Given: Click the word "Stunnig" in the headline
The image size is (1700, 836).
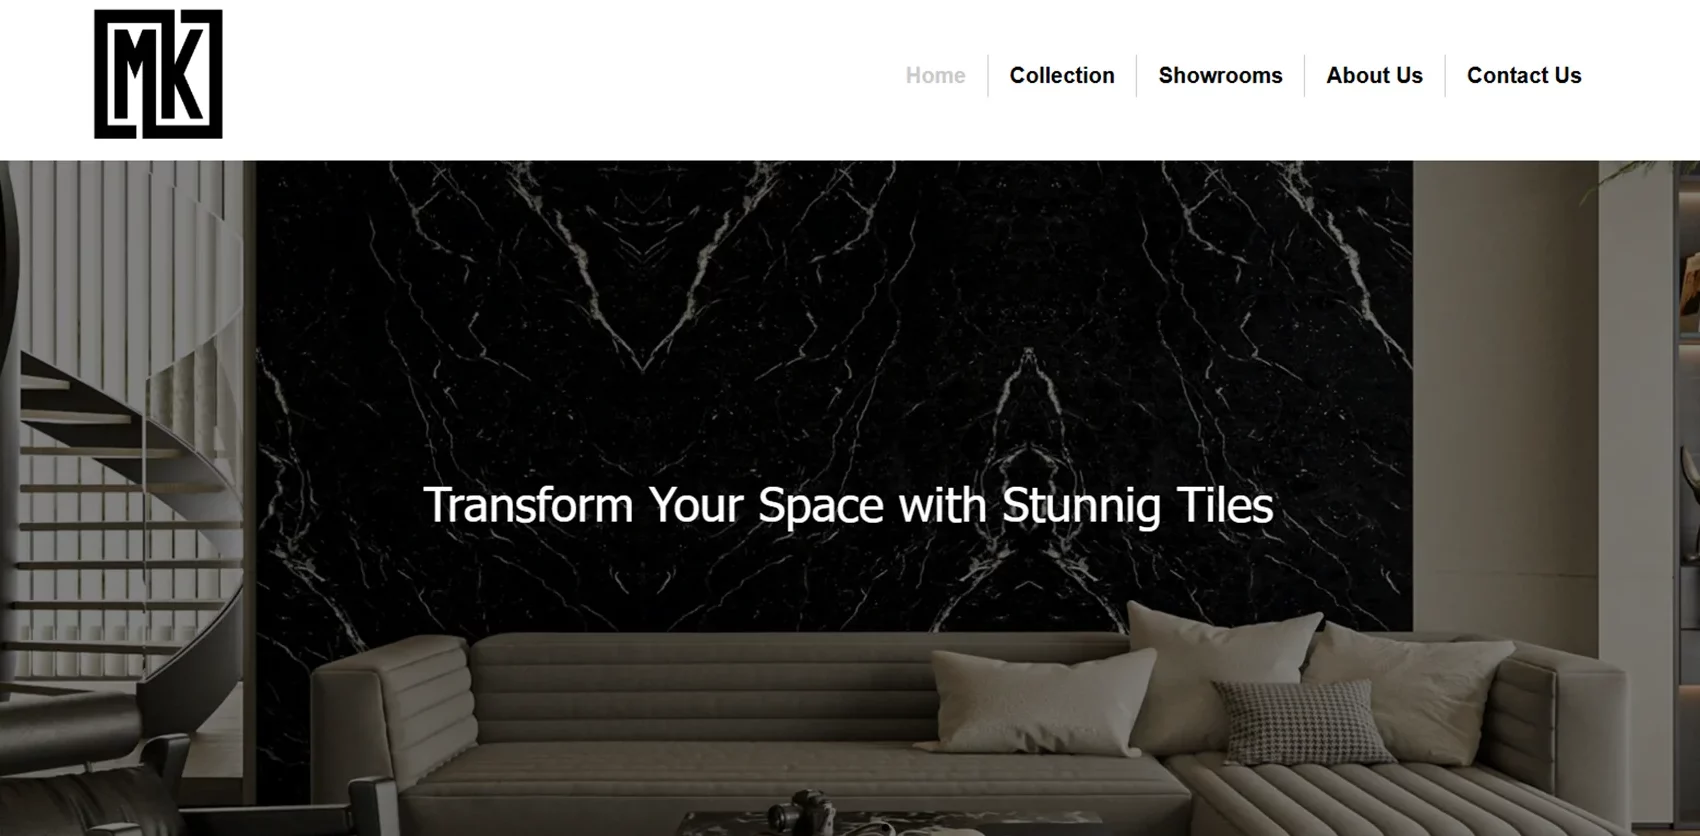Looking at the screenshot, I should (x=1081, y=505).
